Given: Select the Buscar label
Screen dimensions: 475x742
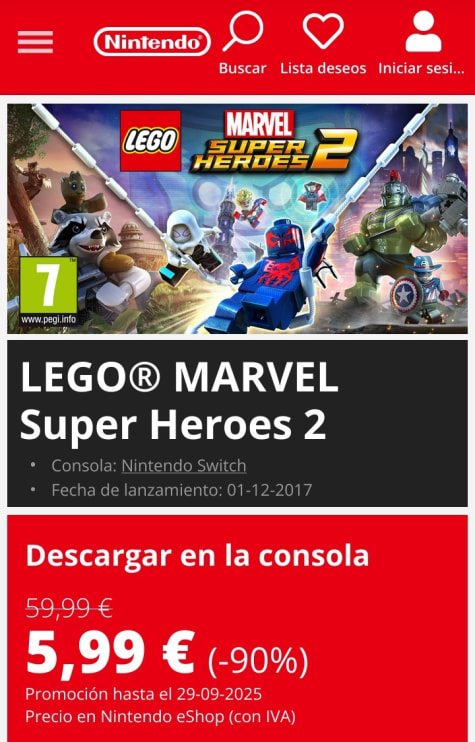Looking at the screenshot, I should tap(243, 68).
